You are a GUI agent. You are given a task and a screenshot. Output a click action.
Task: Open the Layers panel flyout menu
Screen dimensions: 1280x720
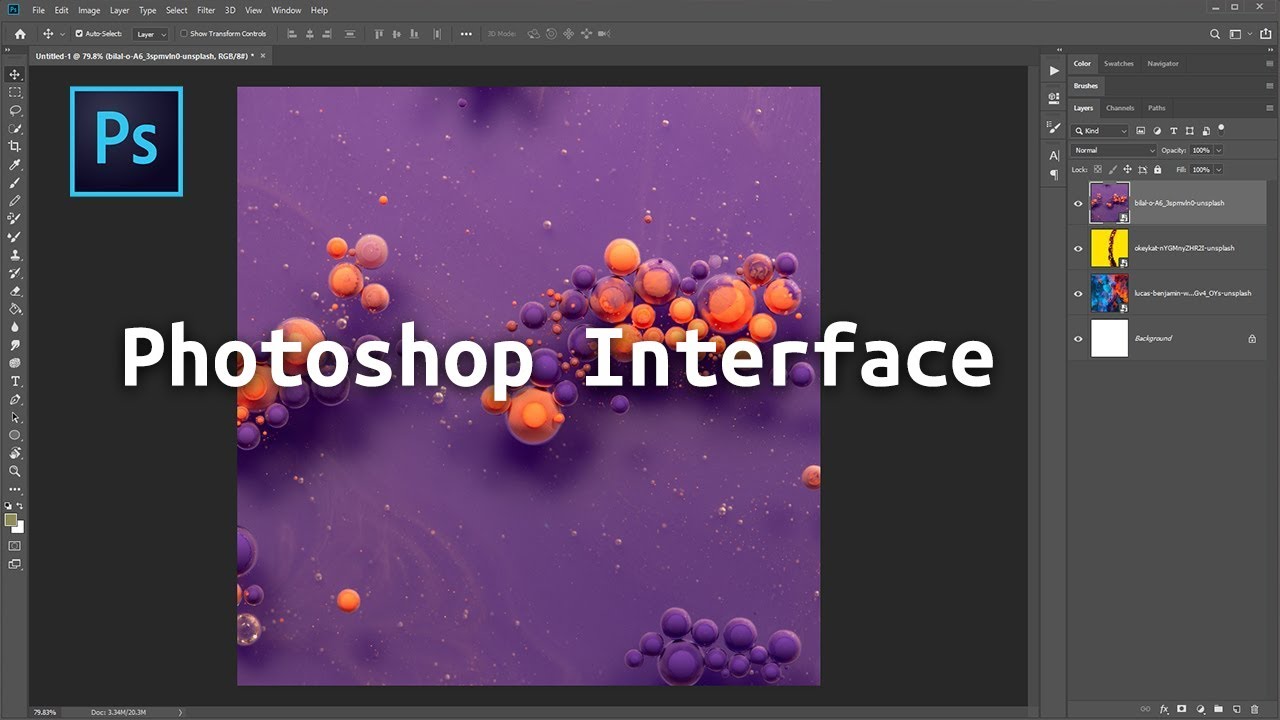(1269, 108)
